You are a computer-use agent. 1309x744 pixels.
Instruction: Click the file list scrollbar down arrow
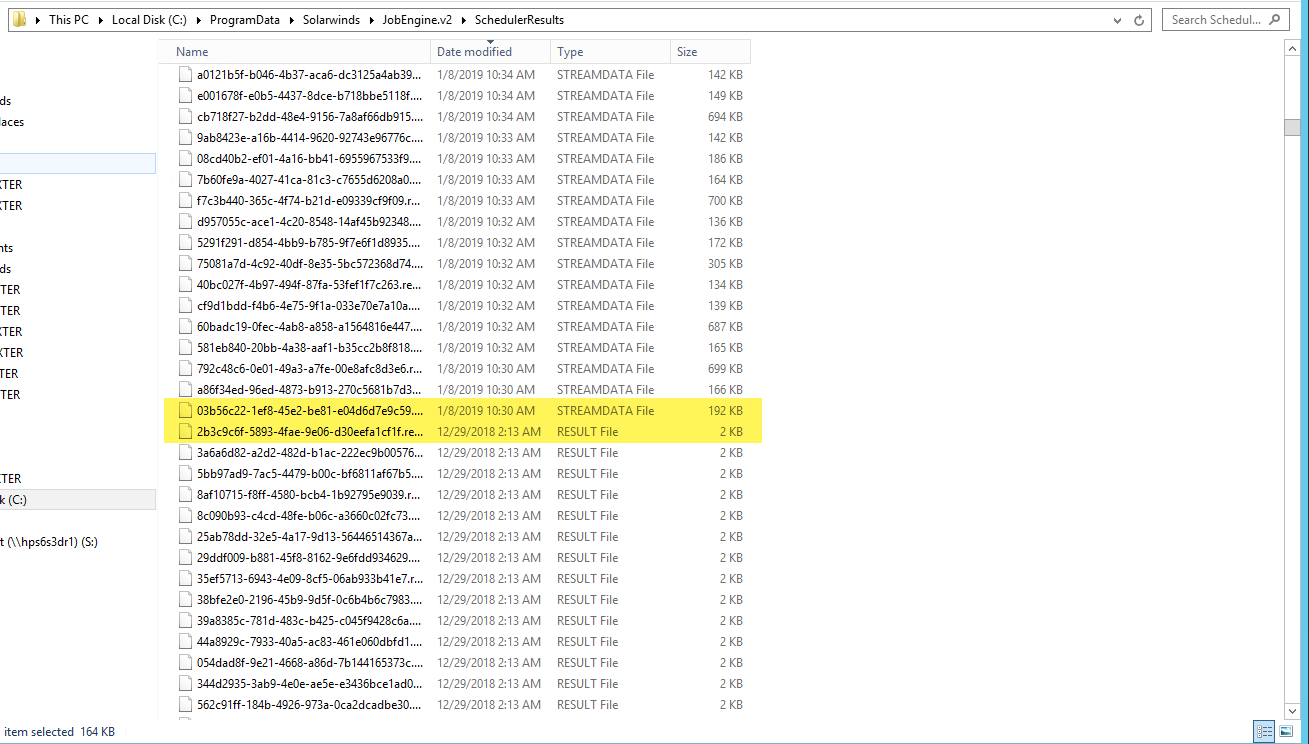point(1292,710)
